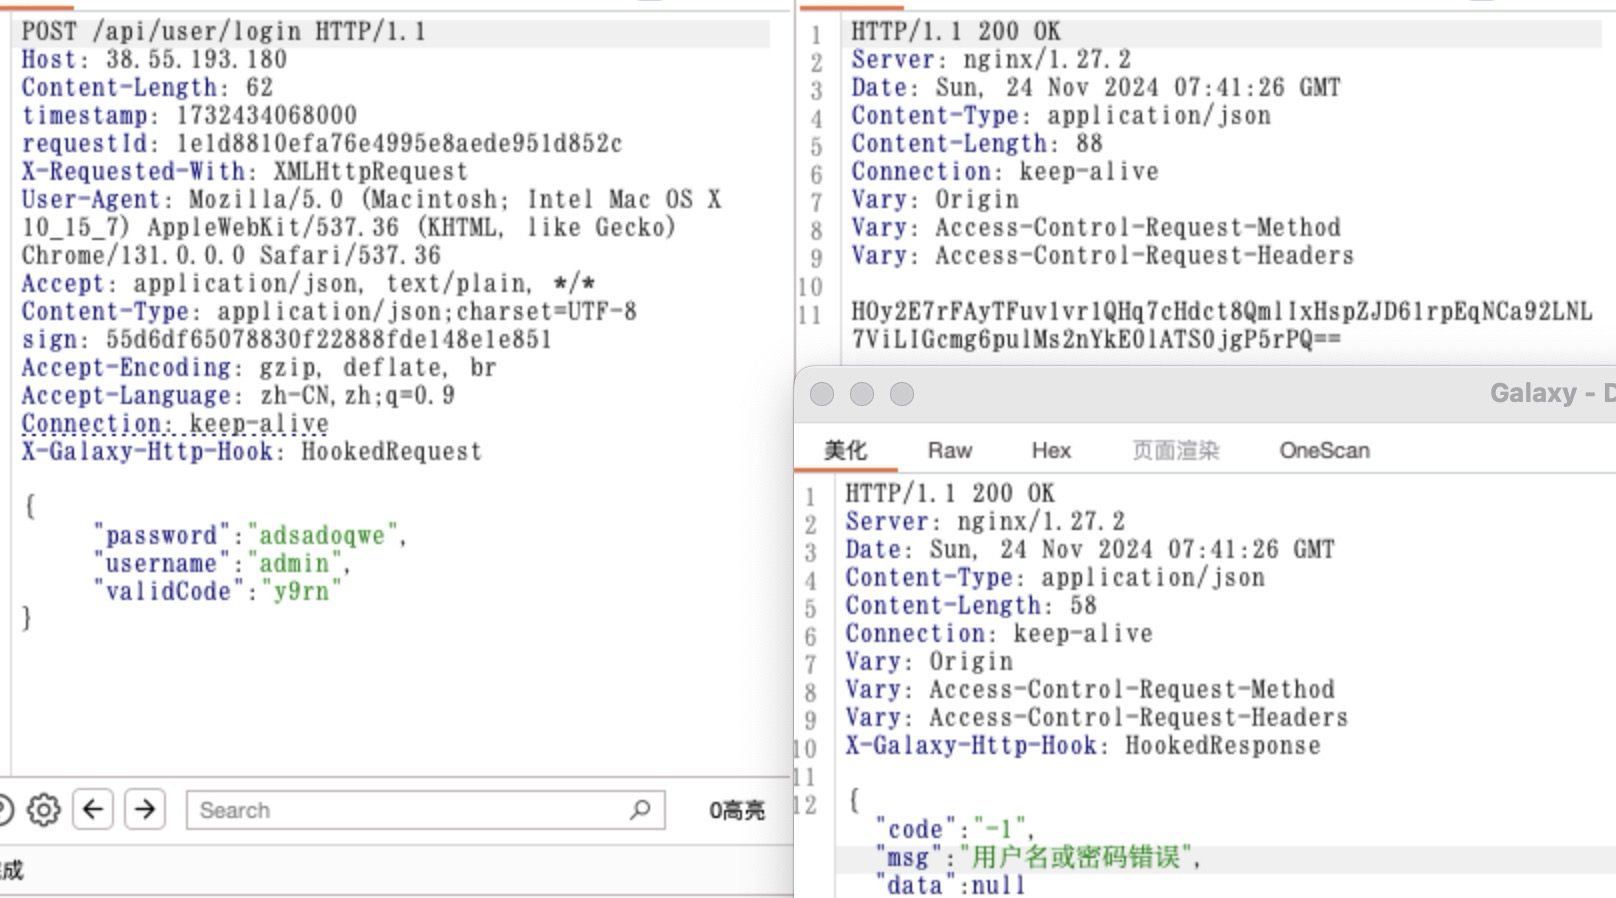
Task: Click the forward arrow search button
Action: [x=145, y=809]
